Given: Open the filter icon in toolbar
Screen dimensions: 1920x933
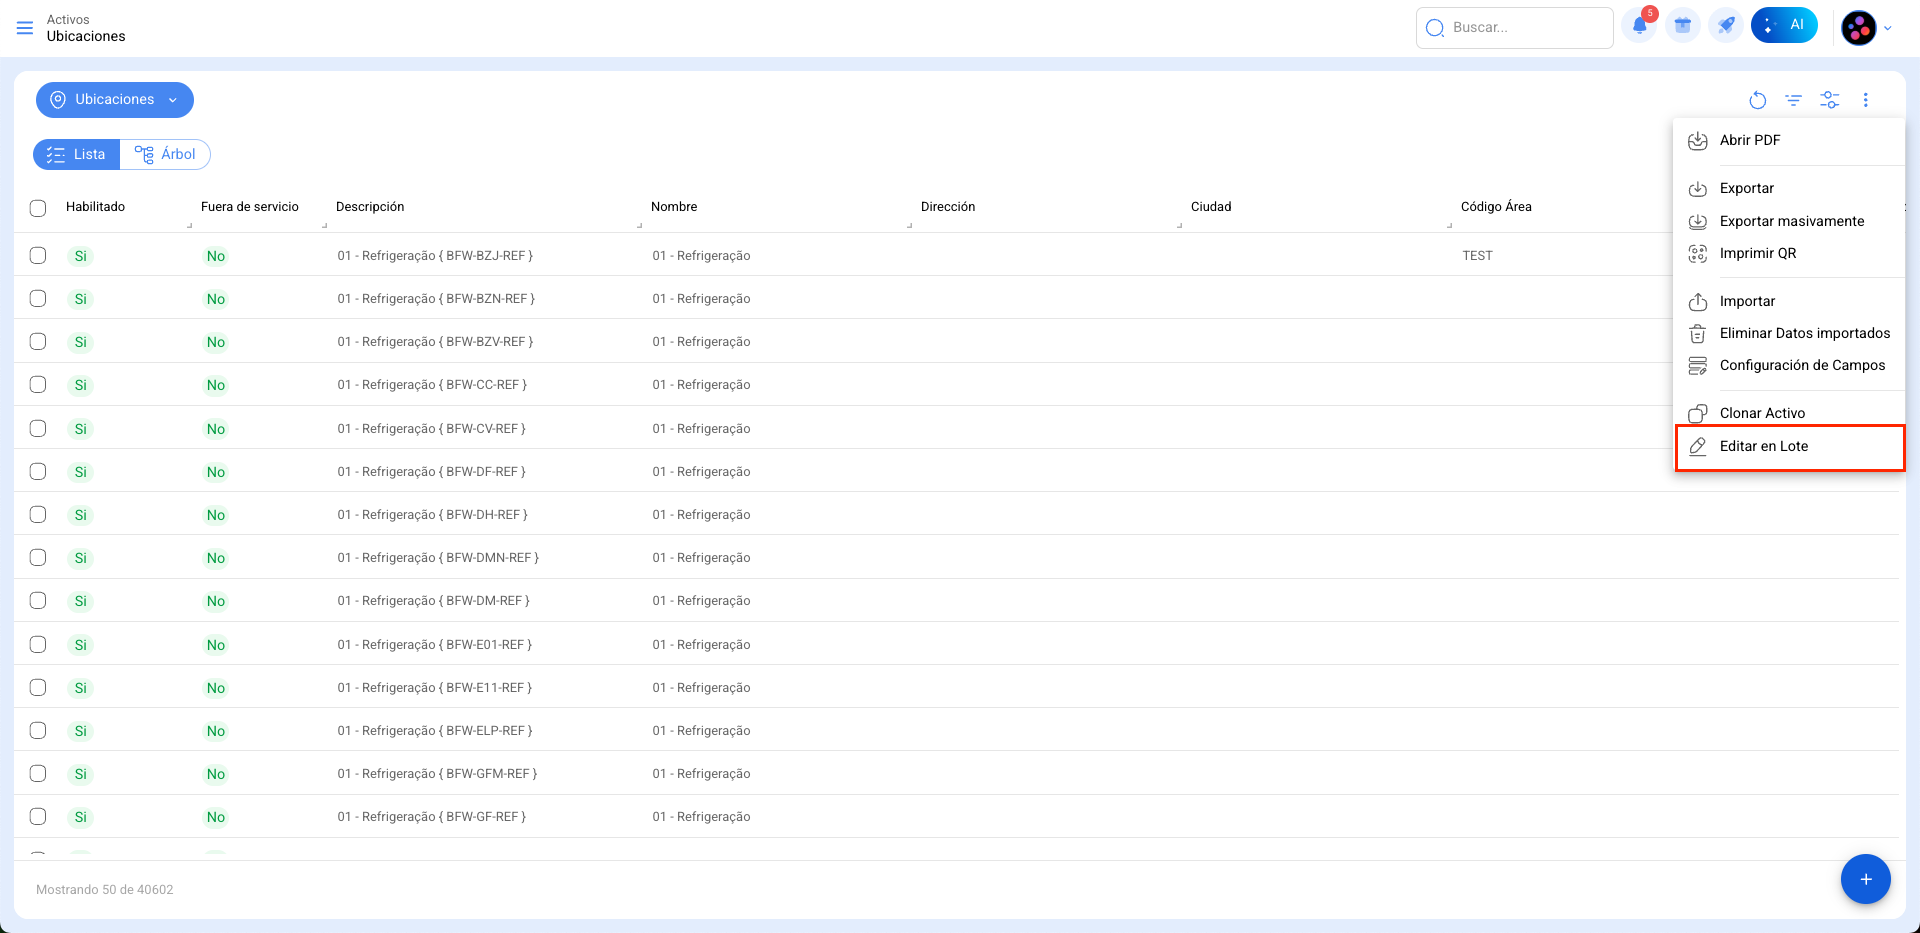Looking at the screenshot, I should click(1793, 100).
